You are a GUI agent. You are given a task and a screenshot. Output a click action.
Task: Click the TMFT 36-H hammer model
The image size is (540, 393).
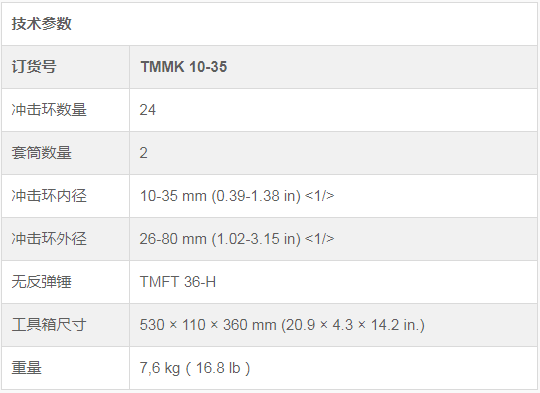click(178, 282)
